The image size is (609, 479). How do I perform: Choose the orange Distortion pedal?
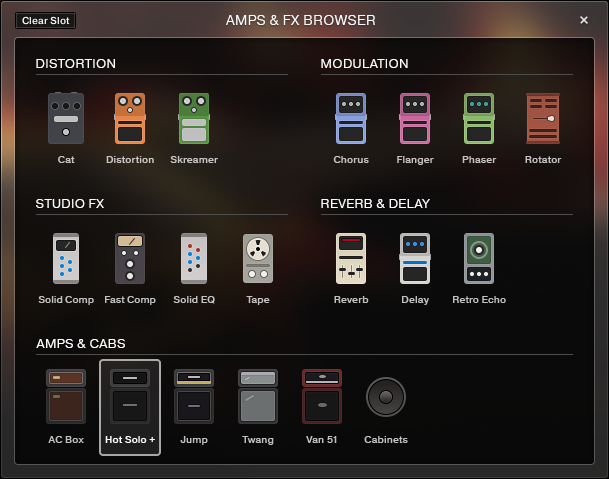pos(130,120)
